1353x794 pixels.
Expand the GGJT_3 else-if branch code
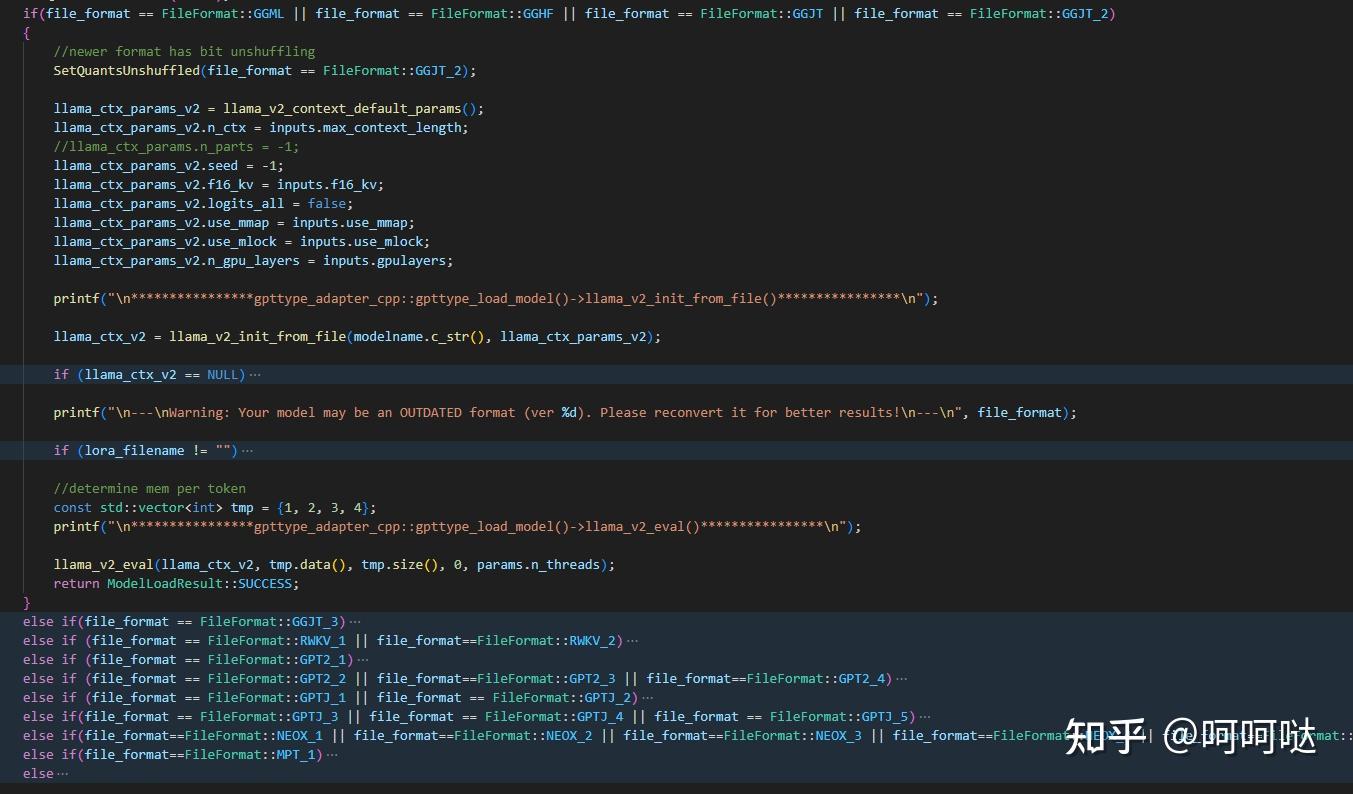click(x=352, y=621)
